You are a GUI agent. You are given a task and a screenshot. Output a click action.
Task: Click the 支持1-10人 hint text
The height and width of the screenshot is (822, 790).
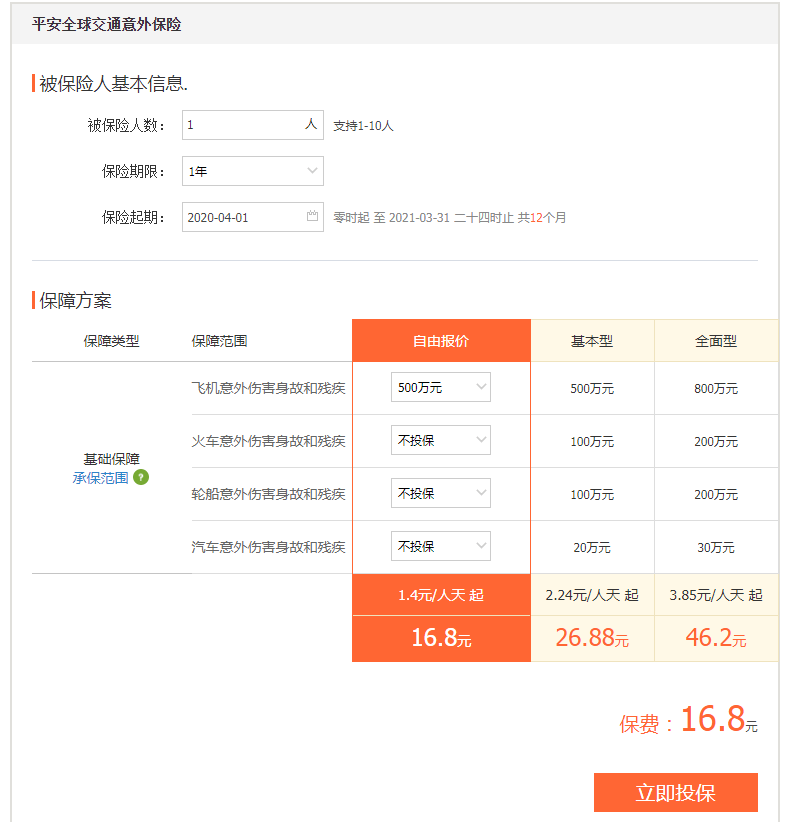click(x=363, y=126)
